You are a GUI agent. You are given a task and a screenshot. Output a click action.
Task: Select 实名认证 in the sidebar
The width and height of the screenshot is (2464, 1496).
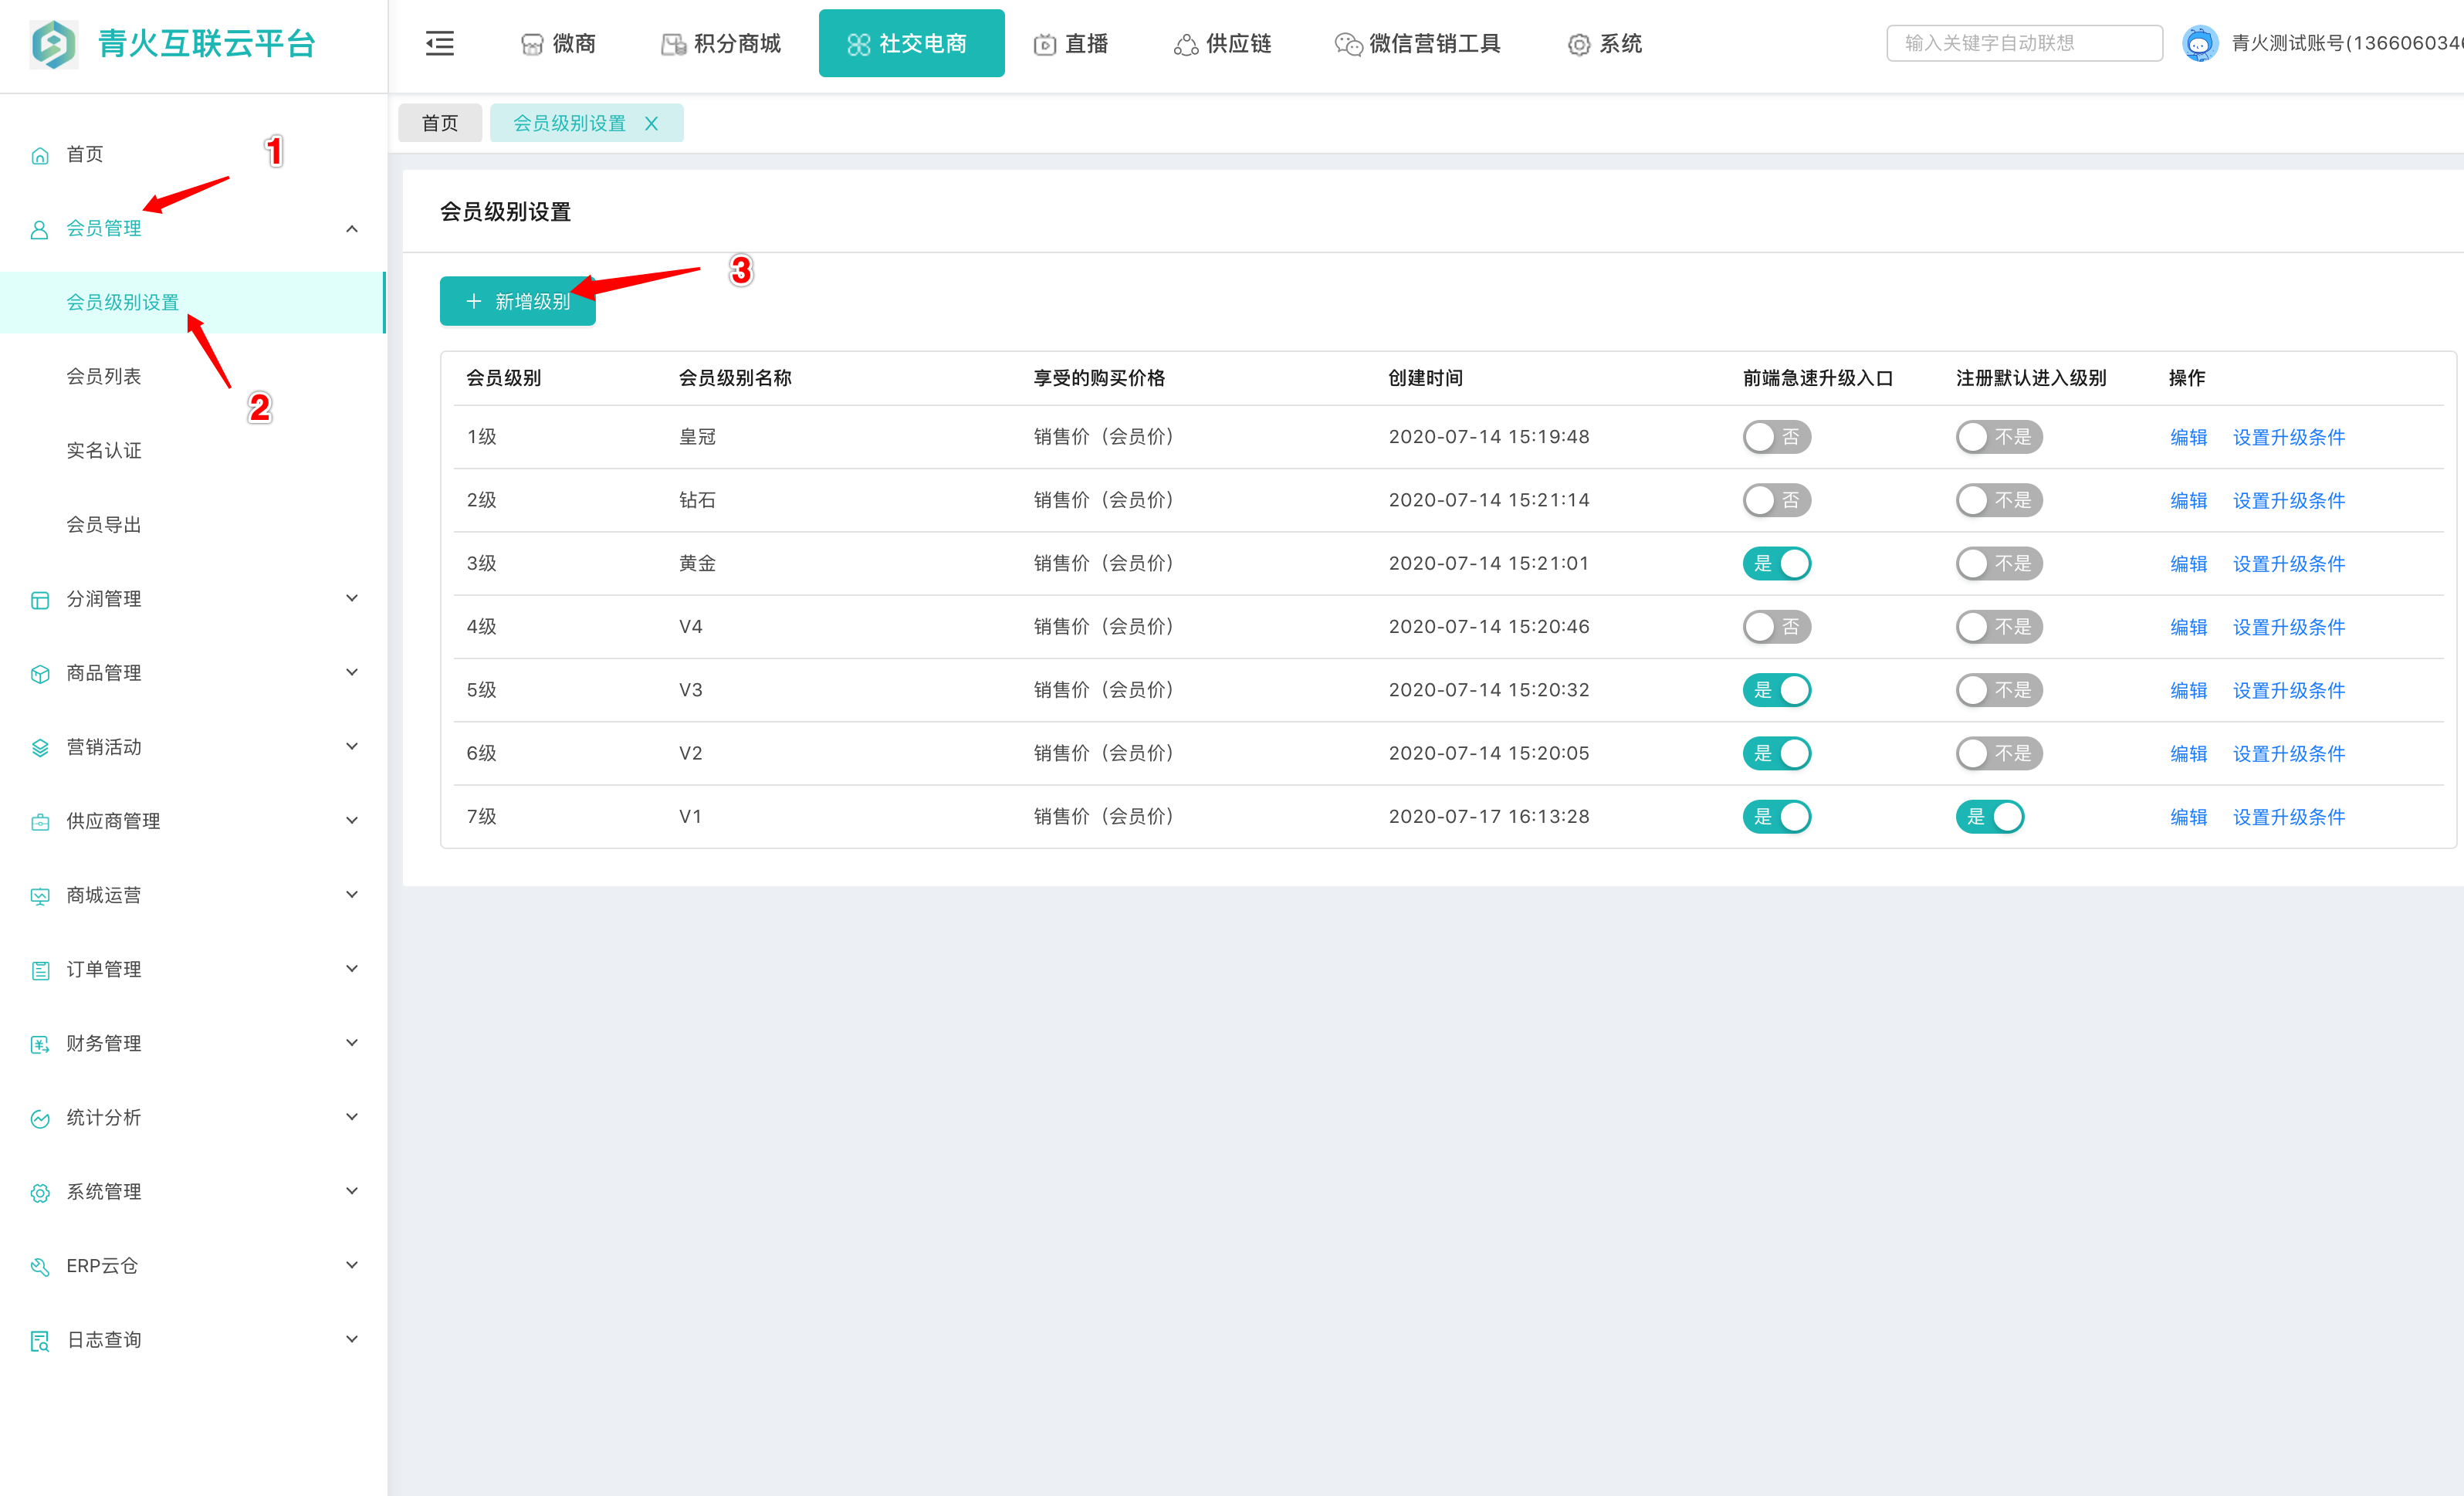(104, 450)
